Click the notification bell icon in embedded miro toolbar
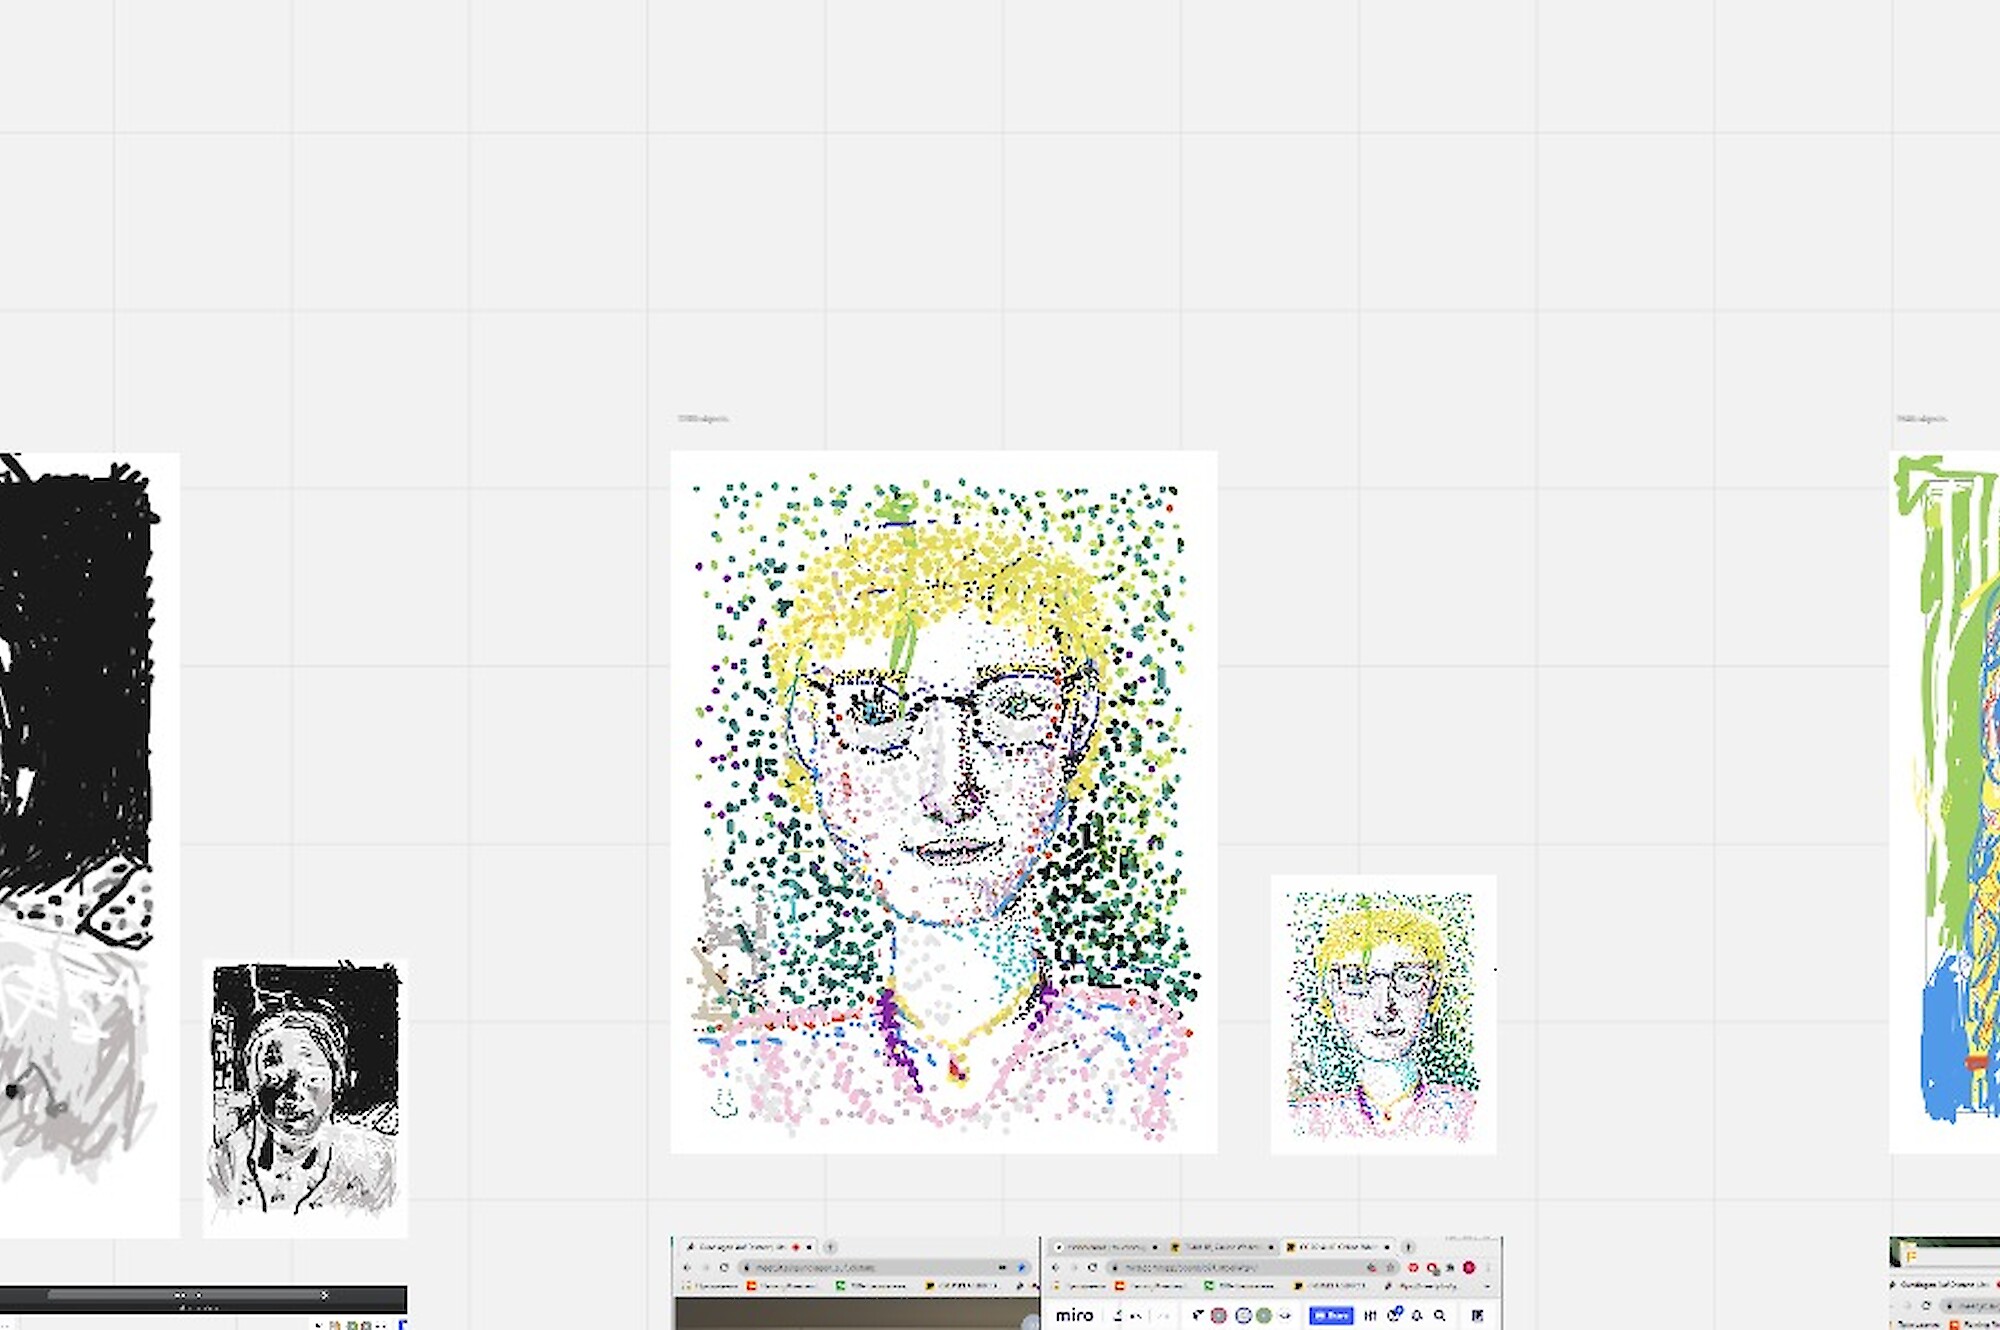The width and height of the screenshot is (2000, 1330). click(x=1417, y=1316)
